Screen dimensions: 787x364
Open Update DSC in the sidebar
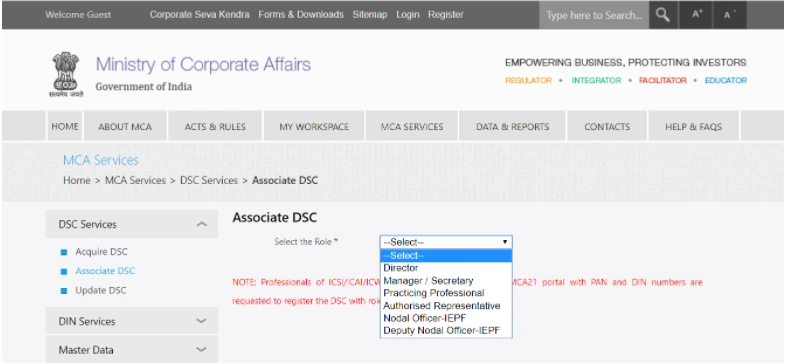[100, 291]
